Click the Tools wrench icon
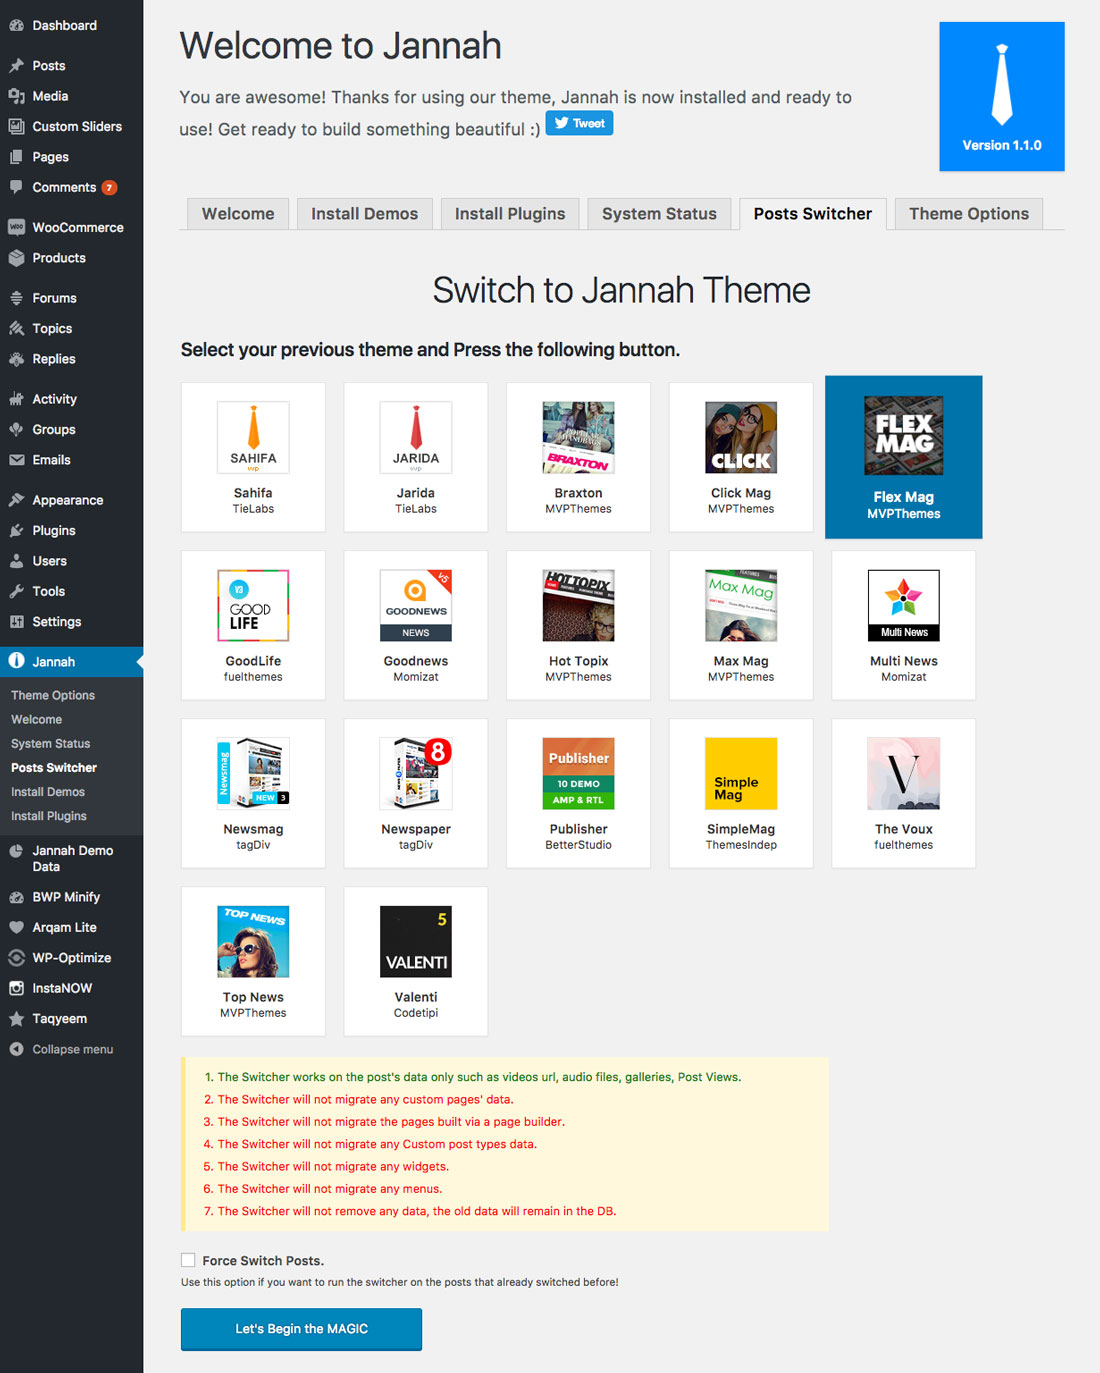 pos(16,591)
